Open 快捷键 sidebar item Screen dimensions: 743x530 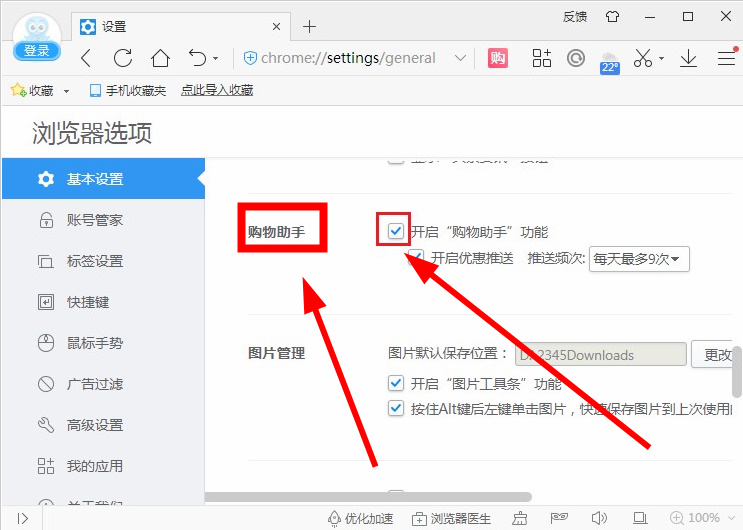103,302
